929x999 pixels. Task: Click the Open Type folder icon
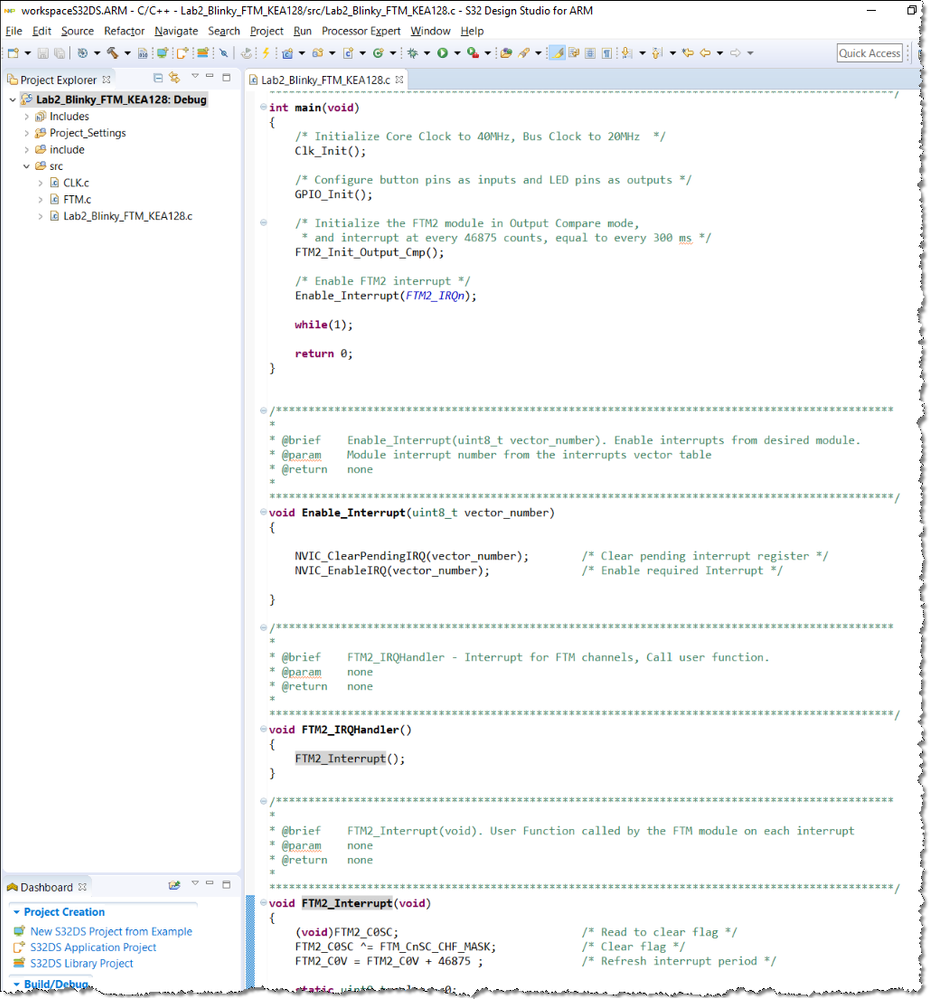(506, 53)
